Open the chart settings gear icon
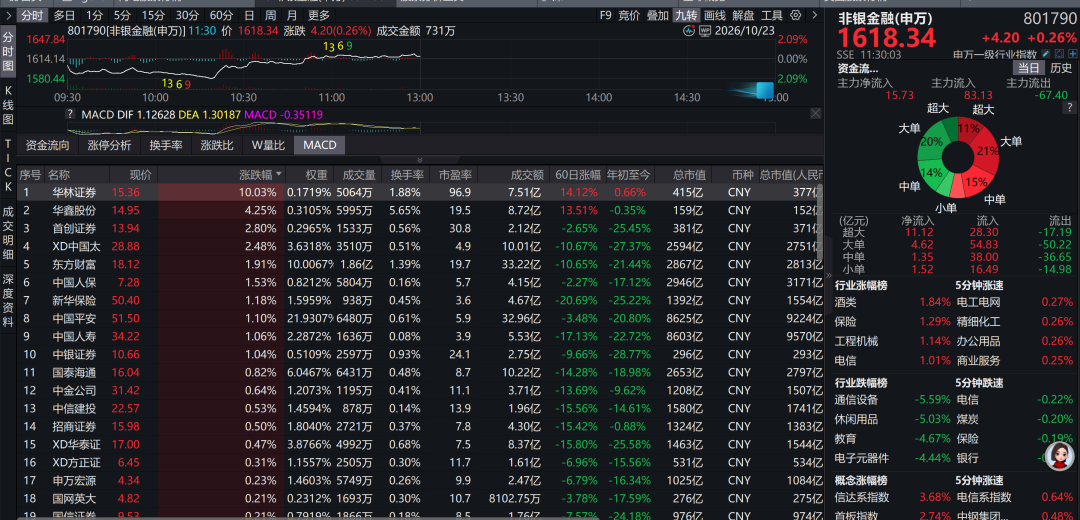The image size is (1080, 520). [796, 15]
